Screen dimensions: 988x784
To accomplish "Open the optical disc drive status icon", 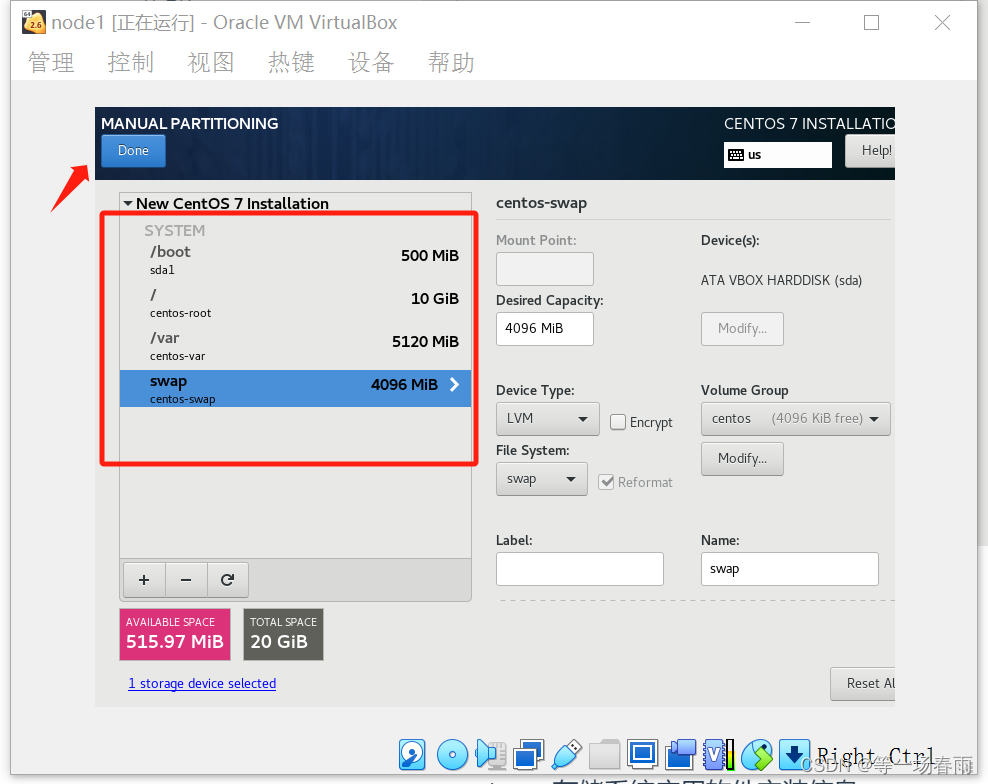I will point(452,754).
